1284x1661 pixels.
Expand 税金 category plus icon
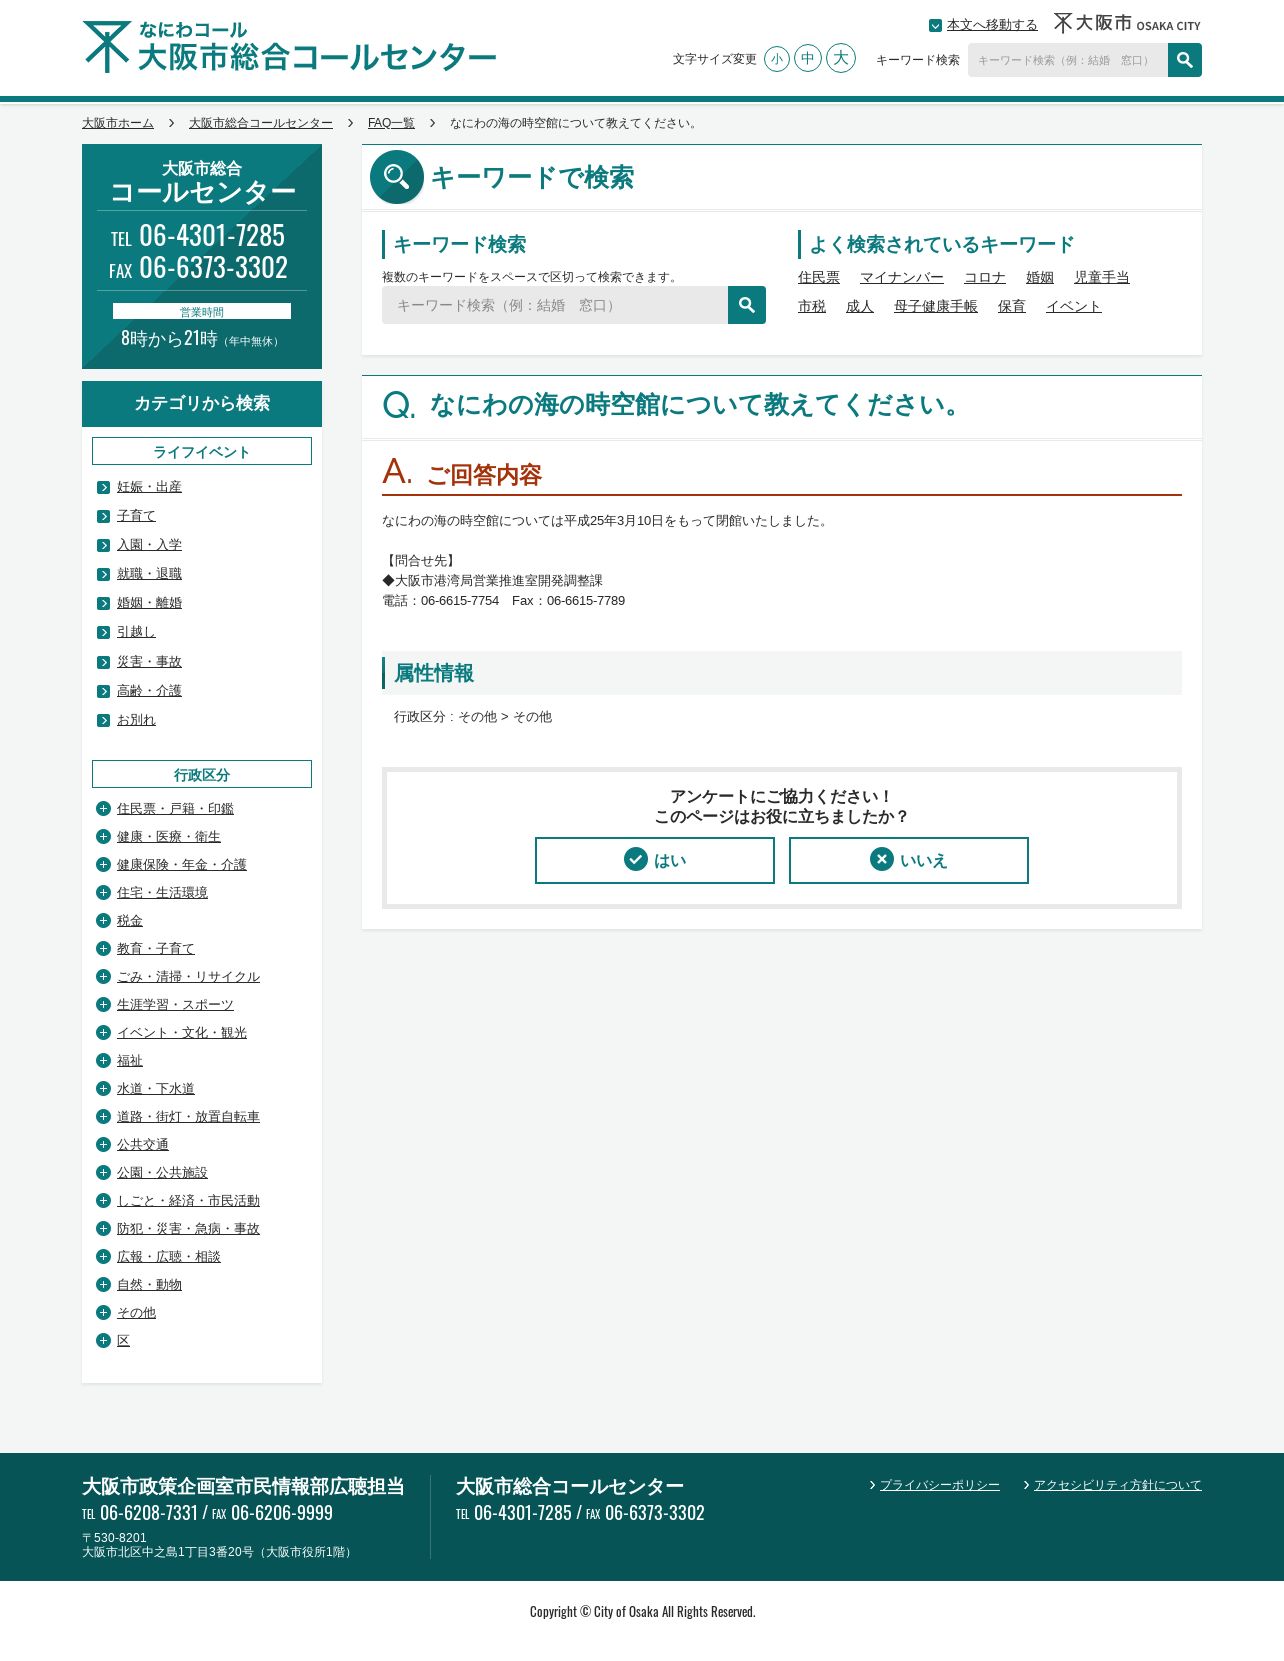(103, 920)
